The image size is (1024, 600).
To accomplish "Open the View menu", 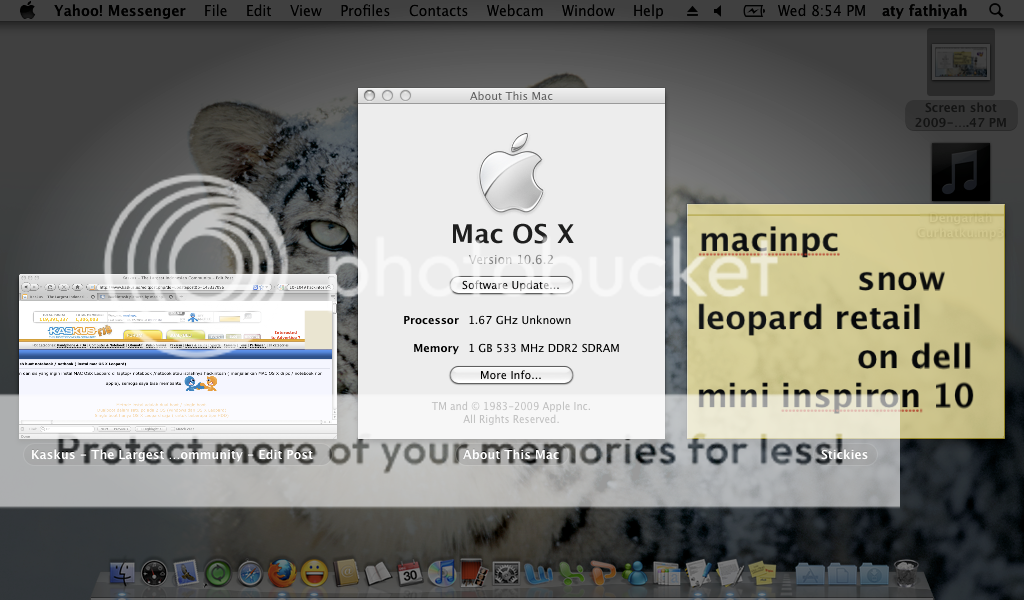I will click(x=306, y=11).
